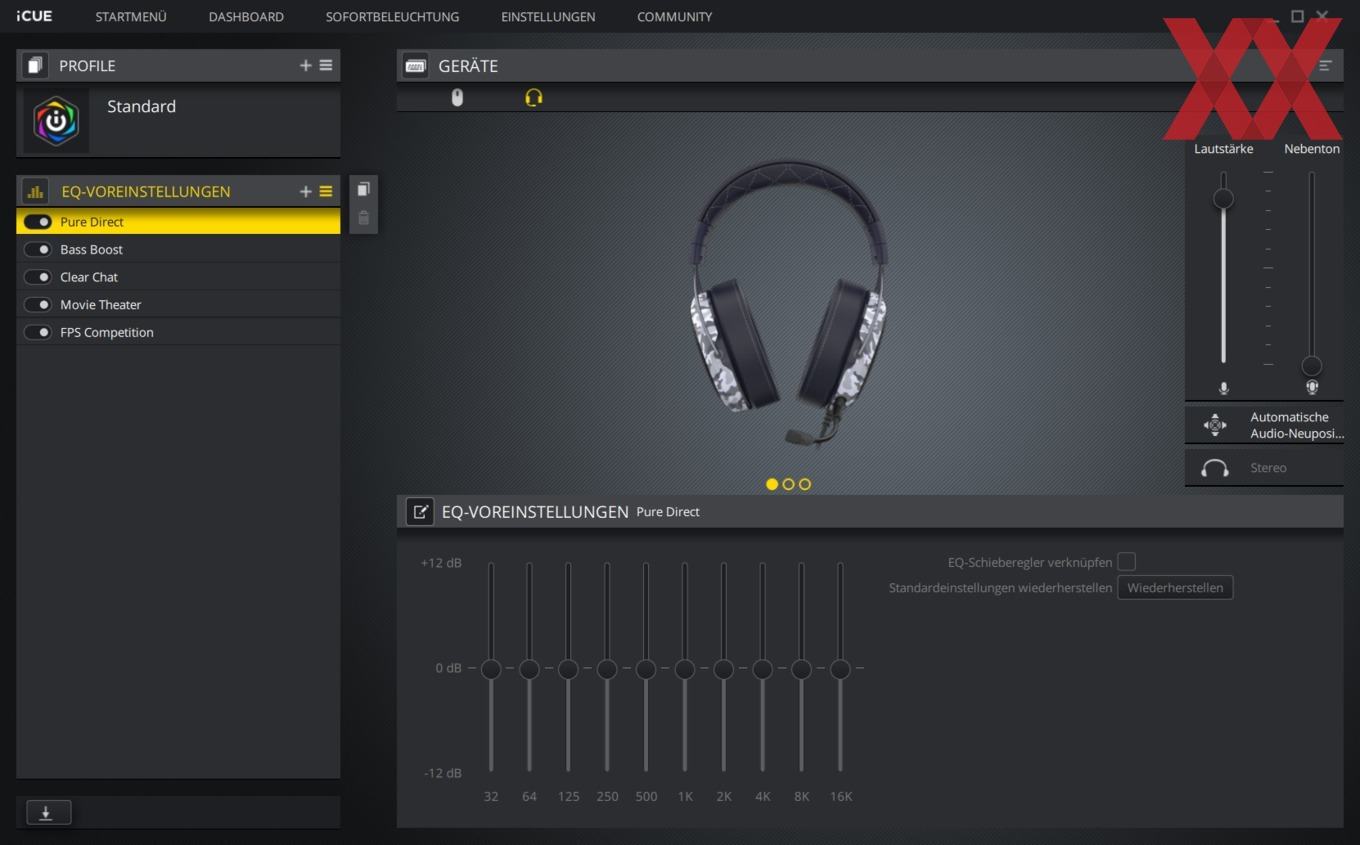Open the GERÄTE panel options menu

point(1326,66)
